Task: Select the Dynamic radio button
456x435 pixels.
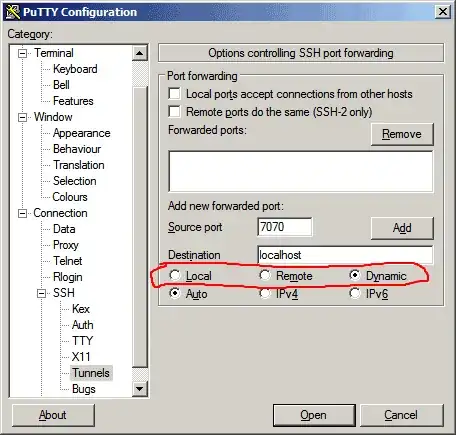Action: 355,275
